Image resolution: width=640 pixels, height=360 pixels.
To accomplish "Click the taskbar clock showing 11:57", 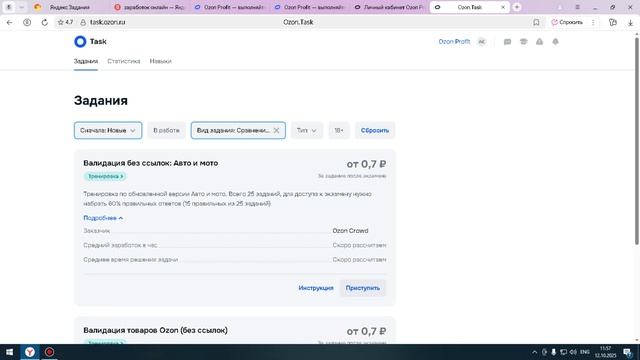I will click(605, 352).
